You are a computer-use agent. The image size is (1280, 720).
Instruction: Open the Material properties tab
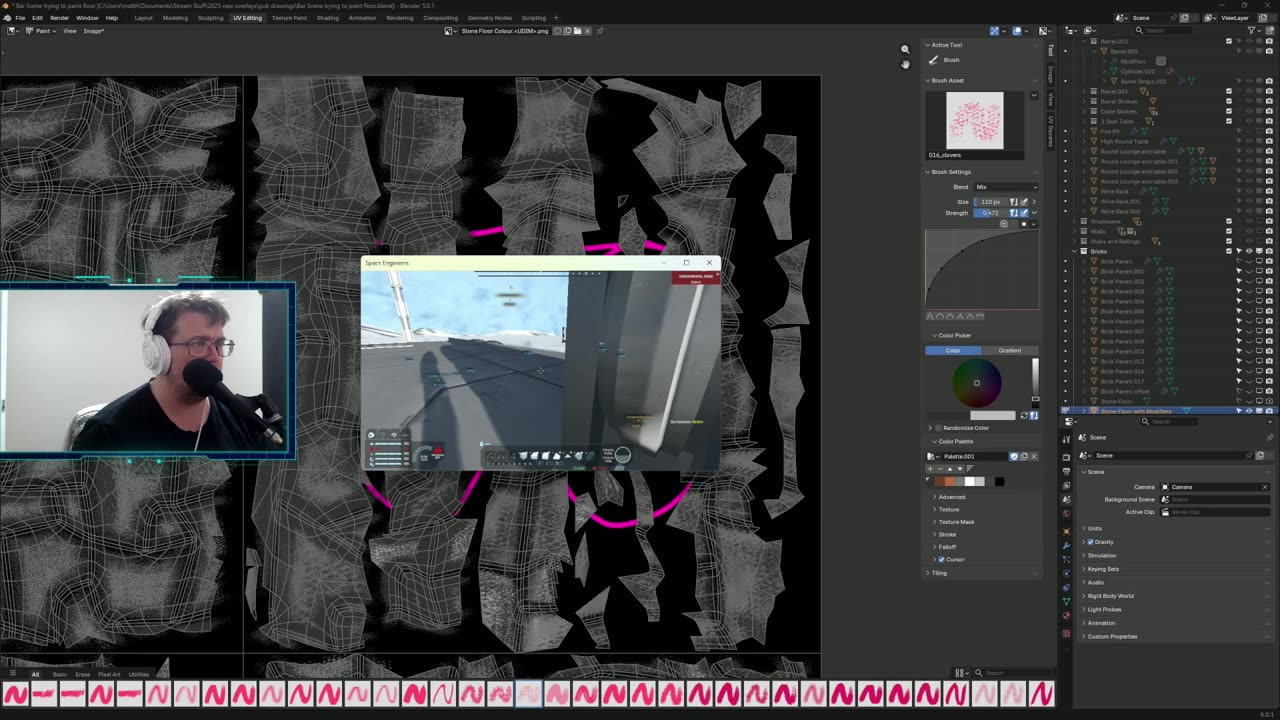pyautogui.click(x=1067, y=615)
